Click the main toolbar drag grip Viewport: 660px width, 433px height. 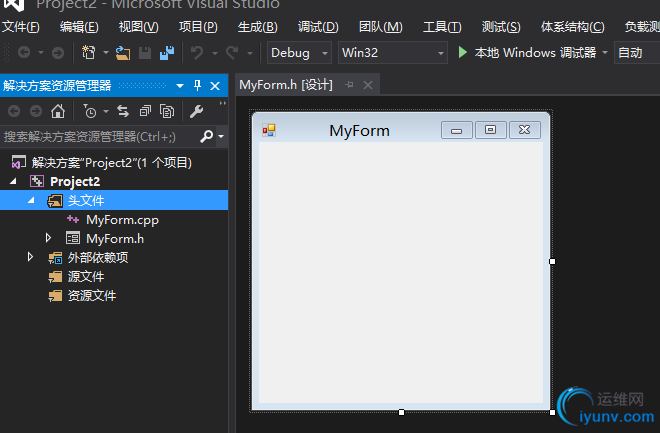click(x=6, y=53)
